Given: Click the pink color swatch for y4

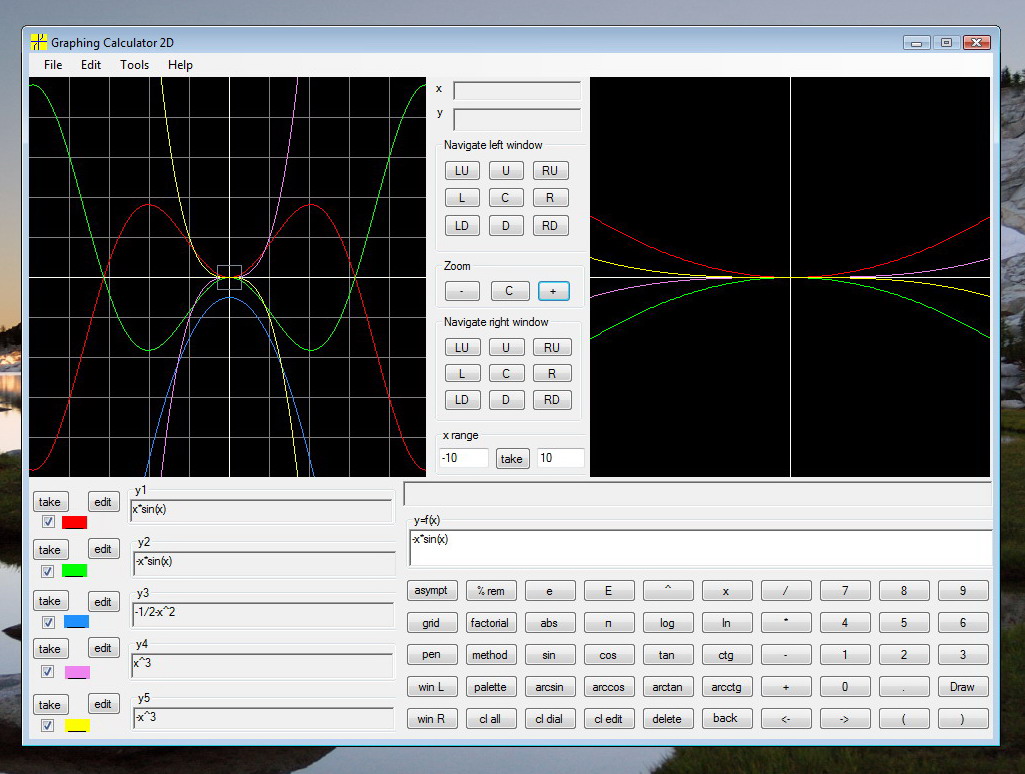Looking at the screenshot, I should click(77, 672).
